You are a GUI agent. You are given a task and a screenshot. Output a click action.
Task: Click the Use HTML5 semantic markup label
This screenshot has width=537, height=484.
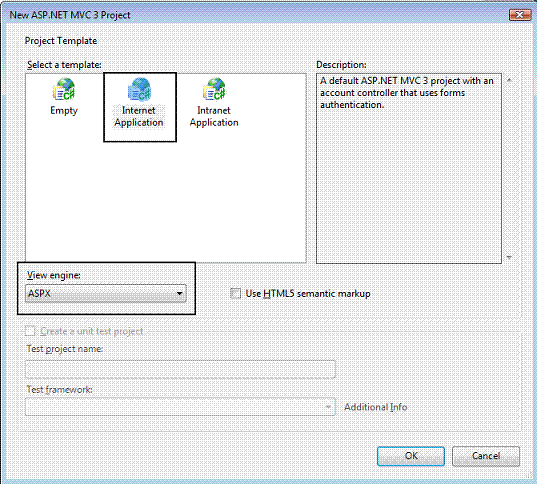coord(308,294)
